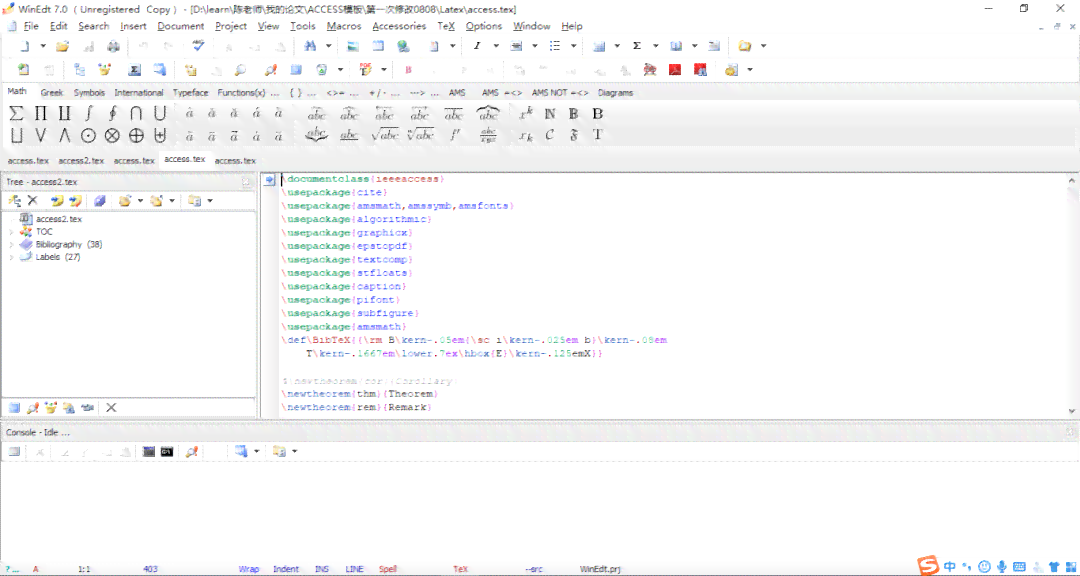This screenshot has width=1080, height=576.
Task: Open the dropdown beside the PDF TeXify icon
Action: (384, 70)
